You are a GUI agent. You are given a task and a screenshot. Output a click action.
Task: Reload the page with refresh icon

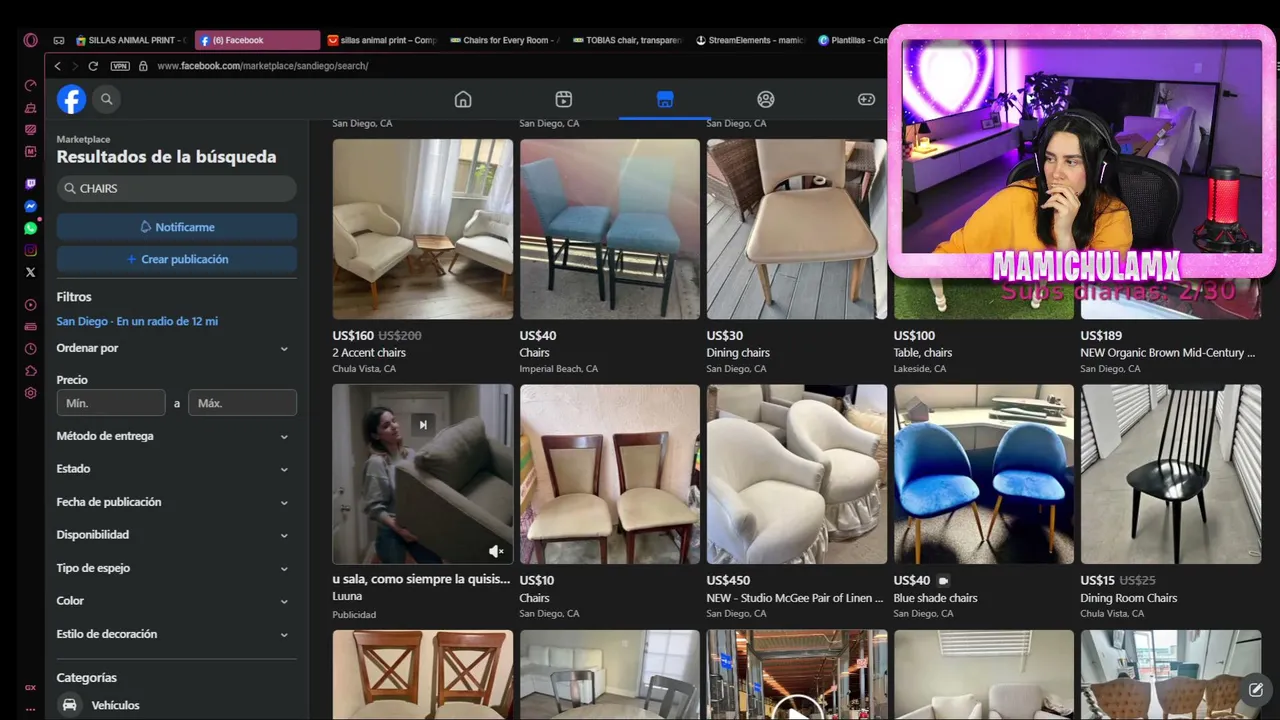coord(93,66)
